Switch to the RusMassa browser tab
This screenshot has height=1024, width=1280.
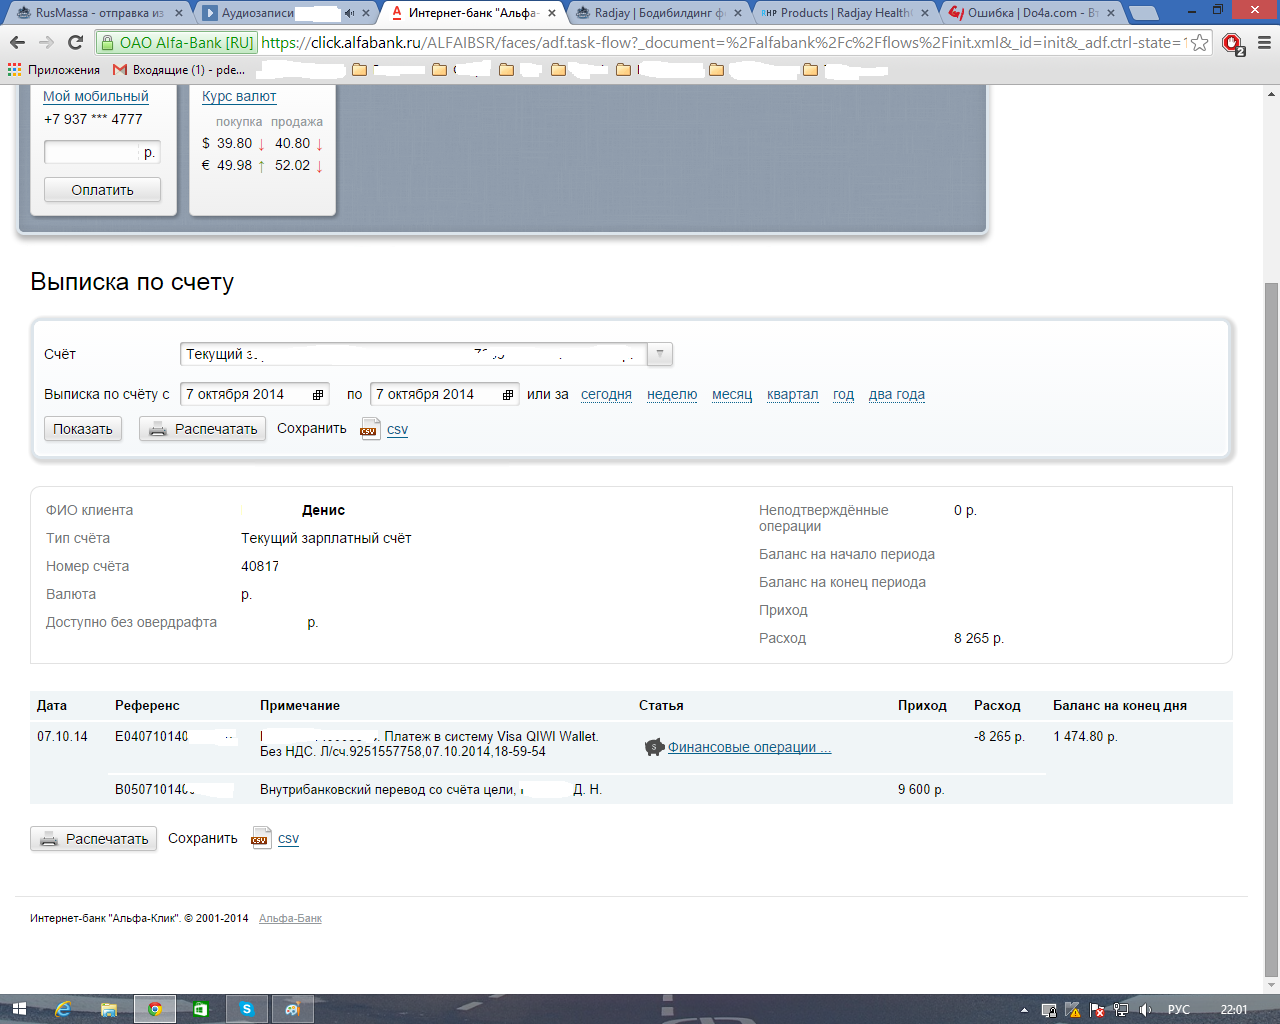coord(98,13)
